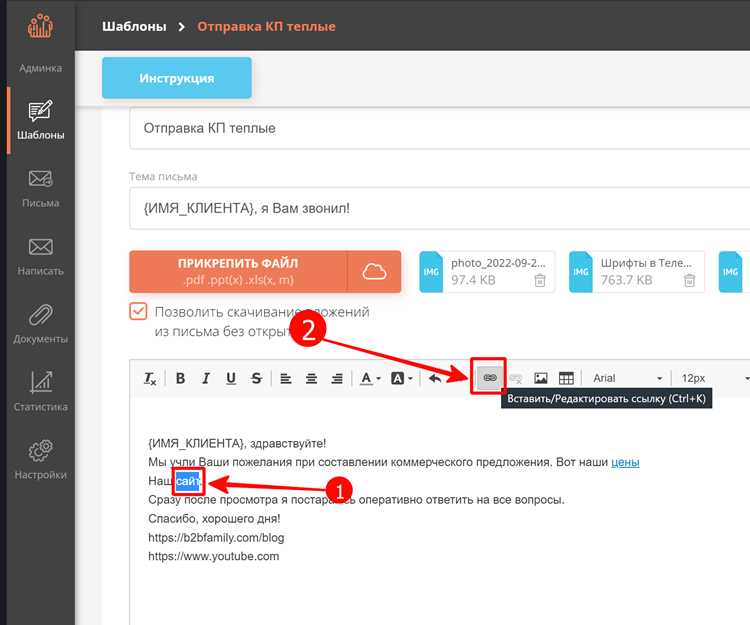
Task: Open the Шаблоны sidebar section
Action: click(x=41, y=120)
